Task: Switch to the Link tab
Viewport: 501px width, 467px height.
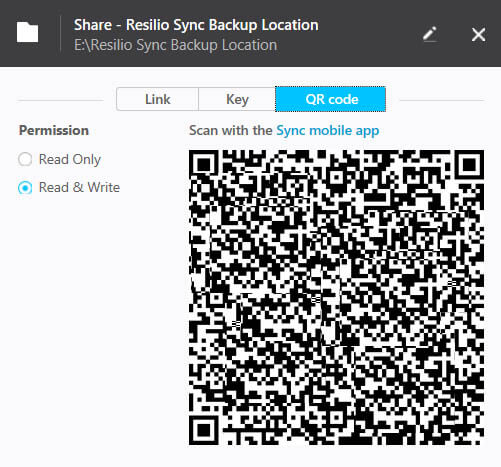Action: tap(157, 99)
